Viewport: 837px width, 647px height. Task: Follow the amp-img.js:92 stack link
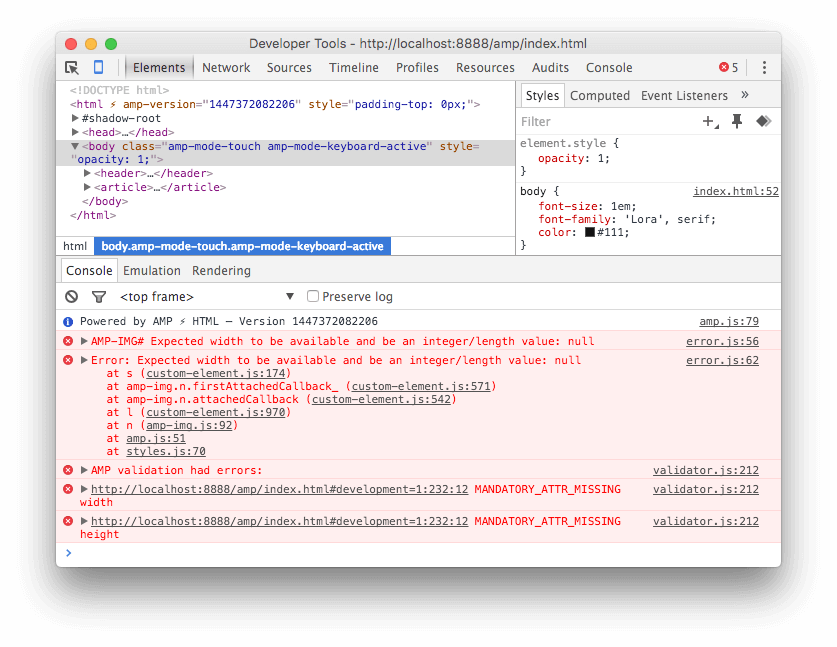(189, 425)
